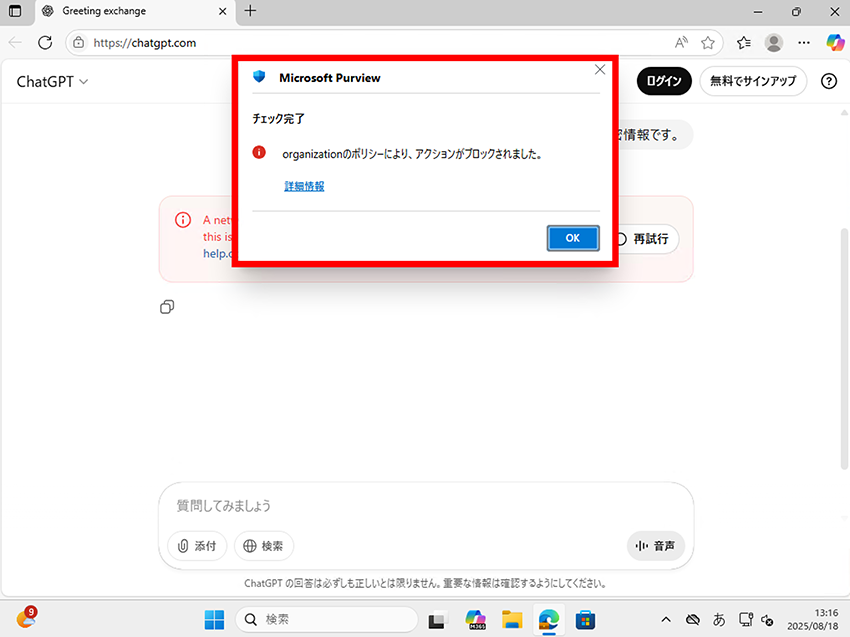This screenshot has height=637, width=850.
Task: Open the 詳細情報 link
Action: tap(304, 186)
